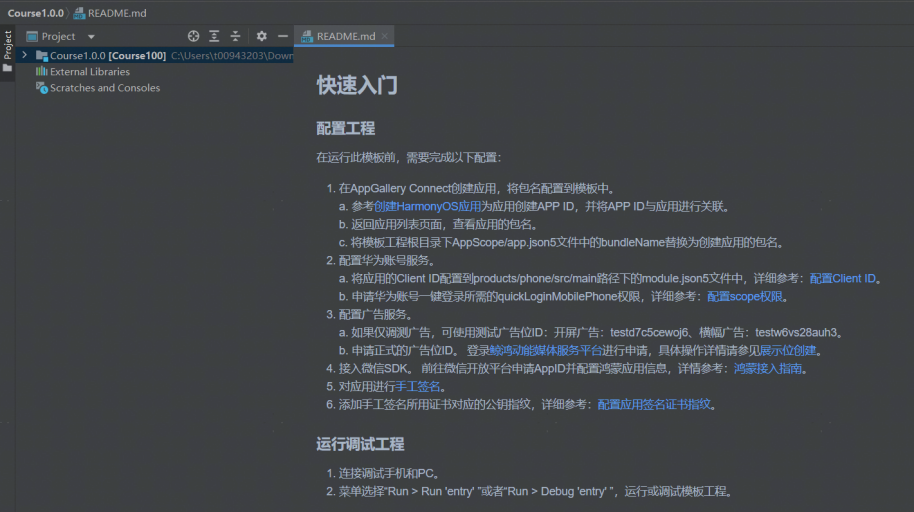Viewport: 914px width, 512px height.
Task: Click the Select Opened File locate icon
Action: [193, 36]
